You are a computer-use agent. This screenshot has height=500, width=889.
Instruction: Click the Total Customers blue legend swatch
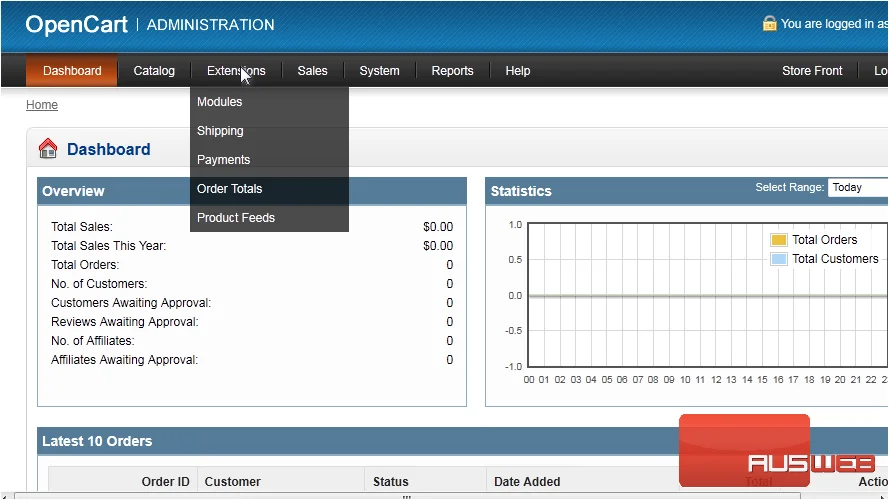(778, 259)
